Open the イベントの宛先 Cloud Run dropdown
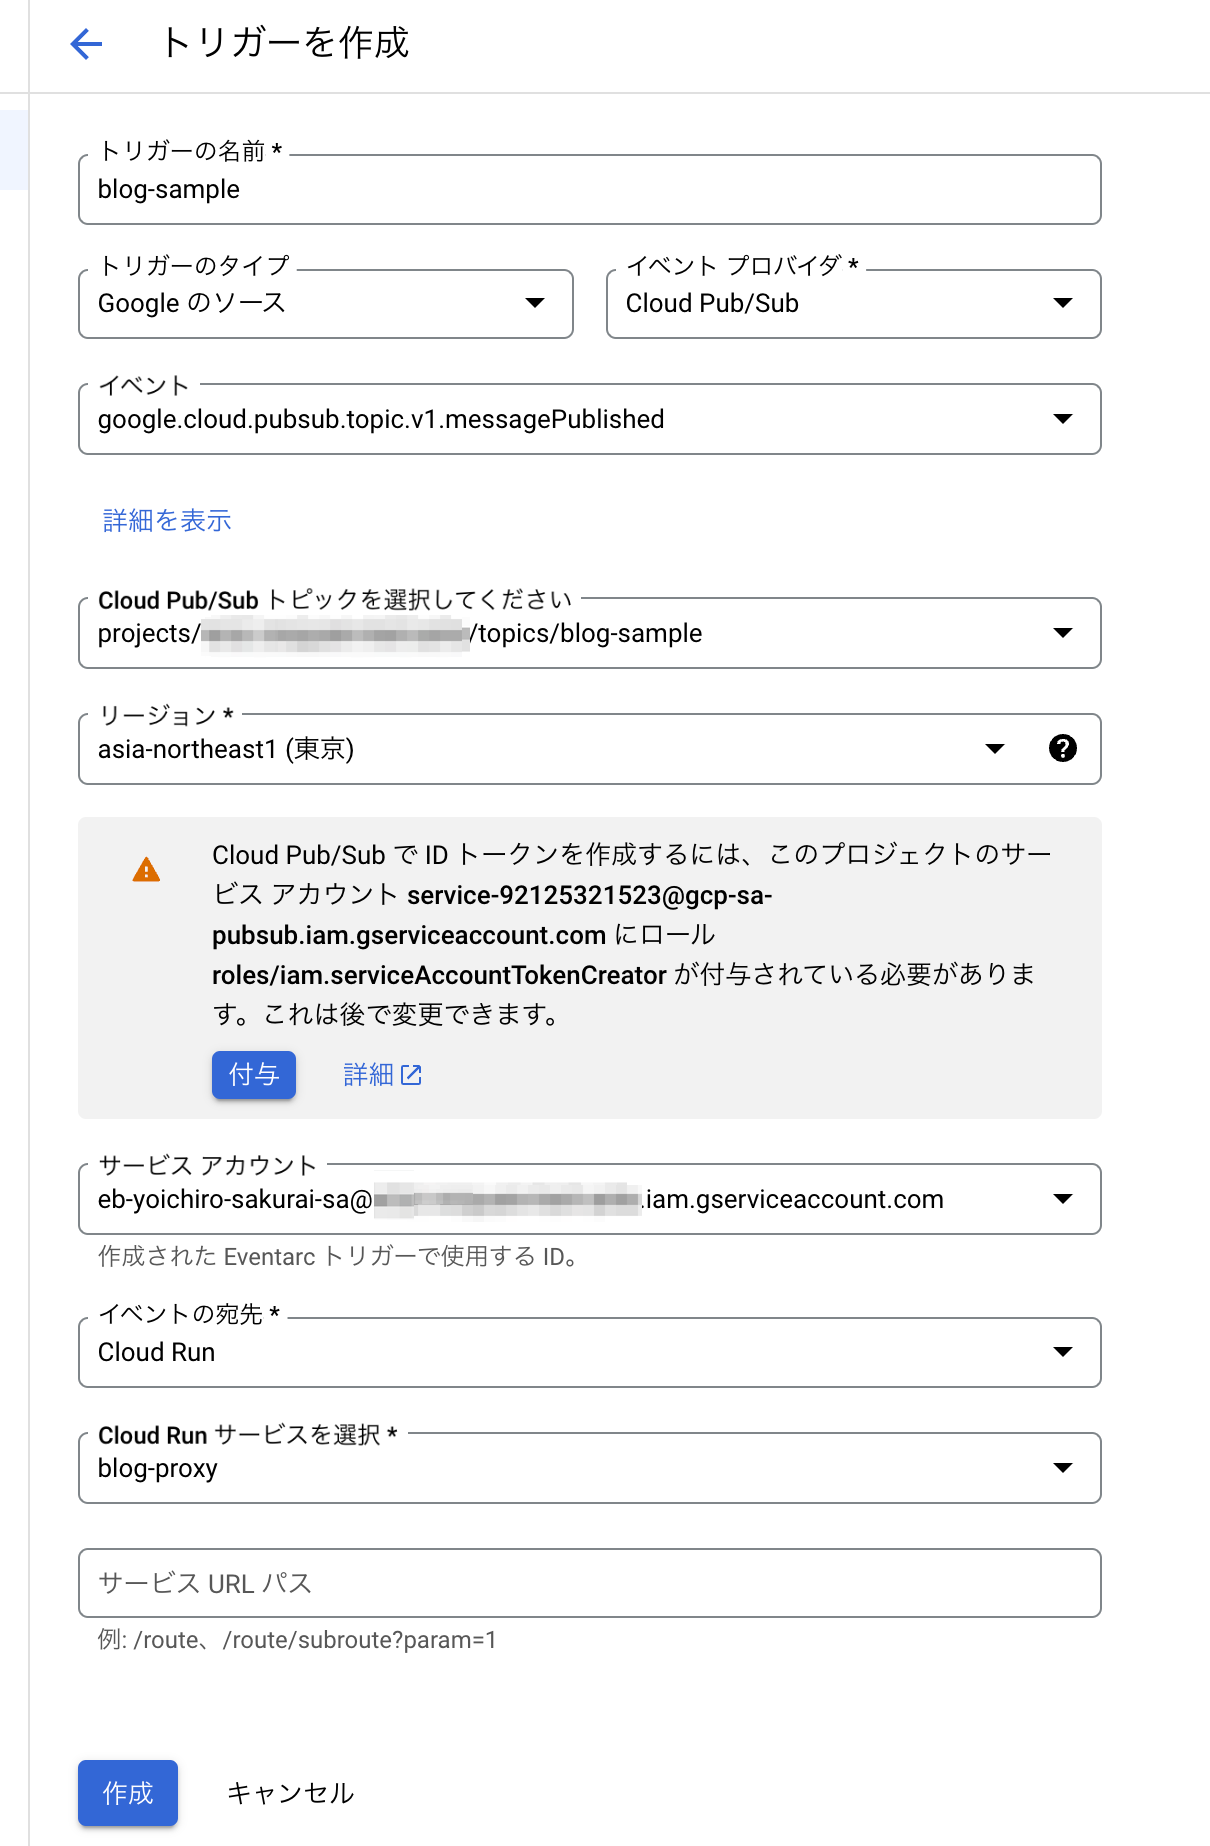 point(590,1352)
